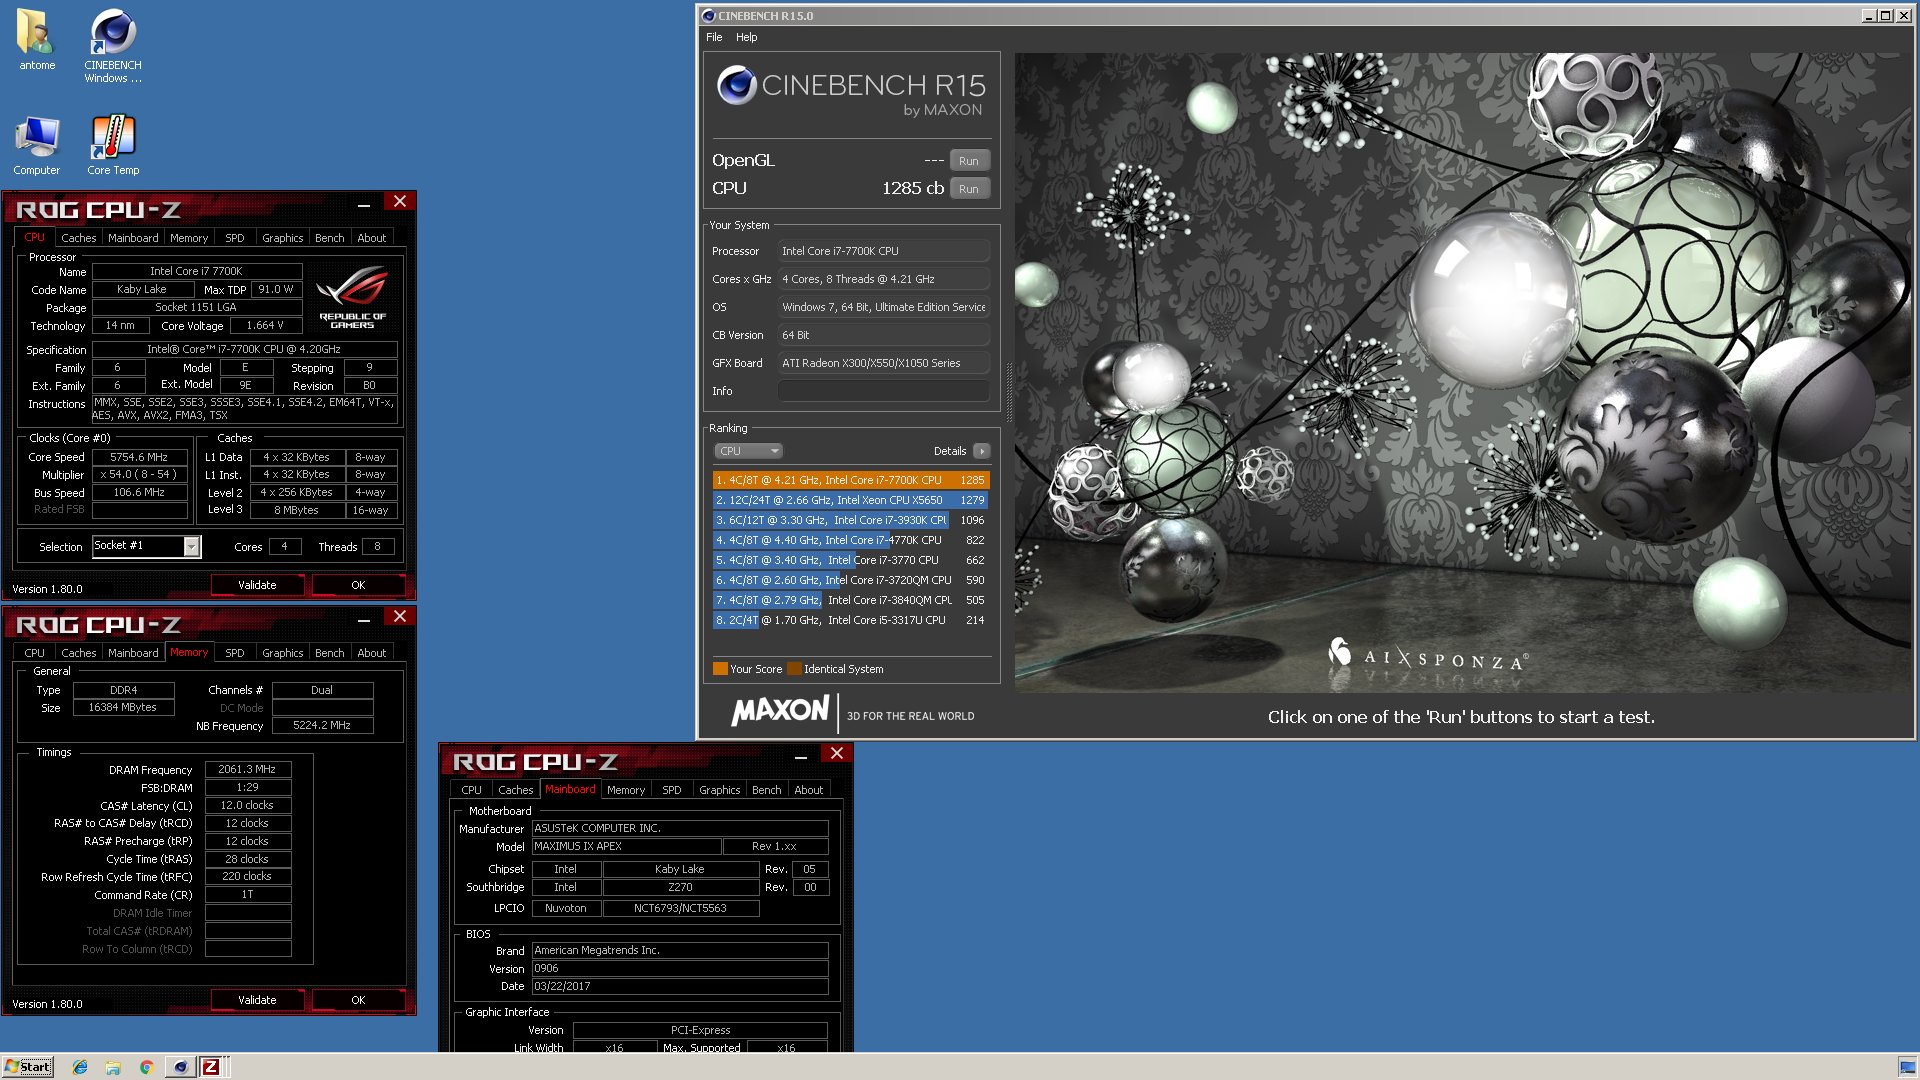Switch to Caches tab in top CPU-Z
Image resolution: width=1920 pixels, height=1080 pixels.
pos(79,238)
